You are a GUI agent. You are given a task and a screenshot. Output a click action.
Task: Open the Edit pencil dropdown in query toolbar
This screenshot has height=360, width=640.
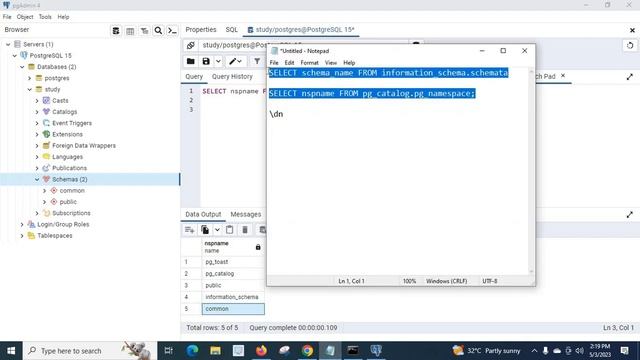click(235, 61)
